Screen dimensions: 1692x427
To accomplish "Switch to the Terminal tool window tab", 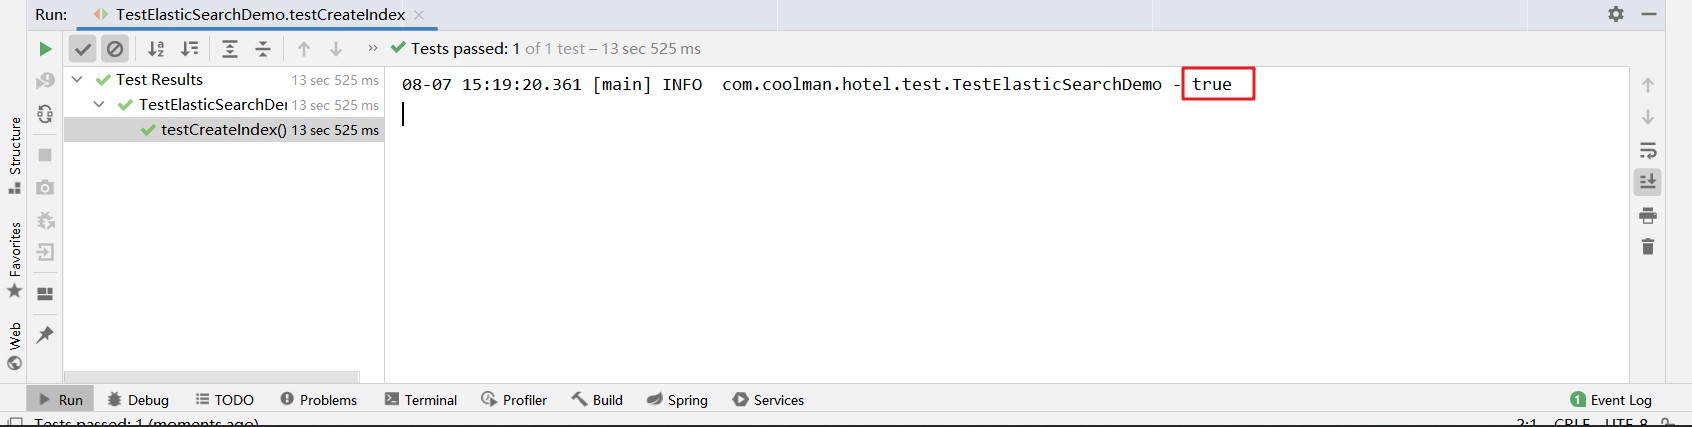I will coord(421,399).
